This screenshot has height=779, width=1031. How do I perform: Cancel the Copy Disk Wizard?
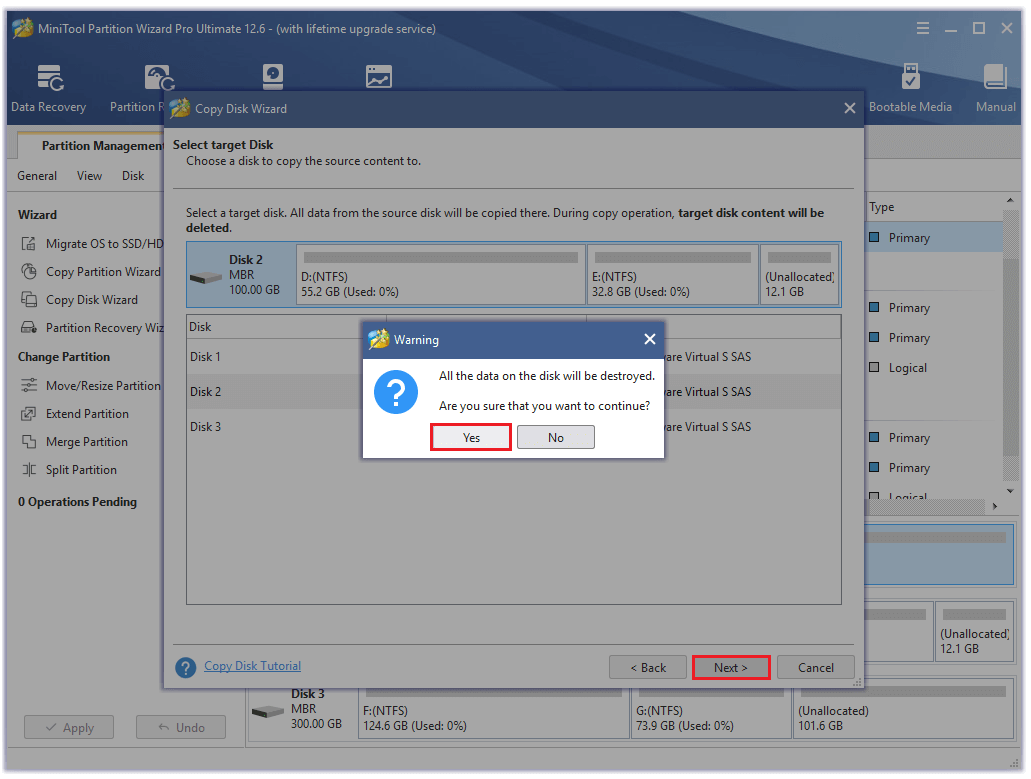[815, 667]
